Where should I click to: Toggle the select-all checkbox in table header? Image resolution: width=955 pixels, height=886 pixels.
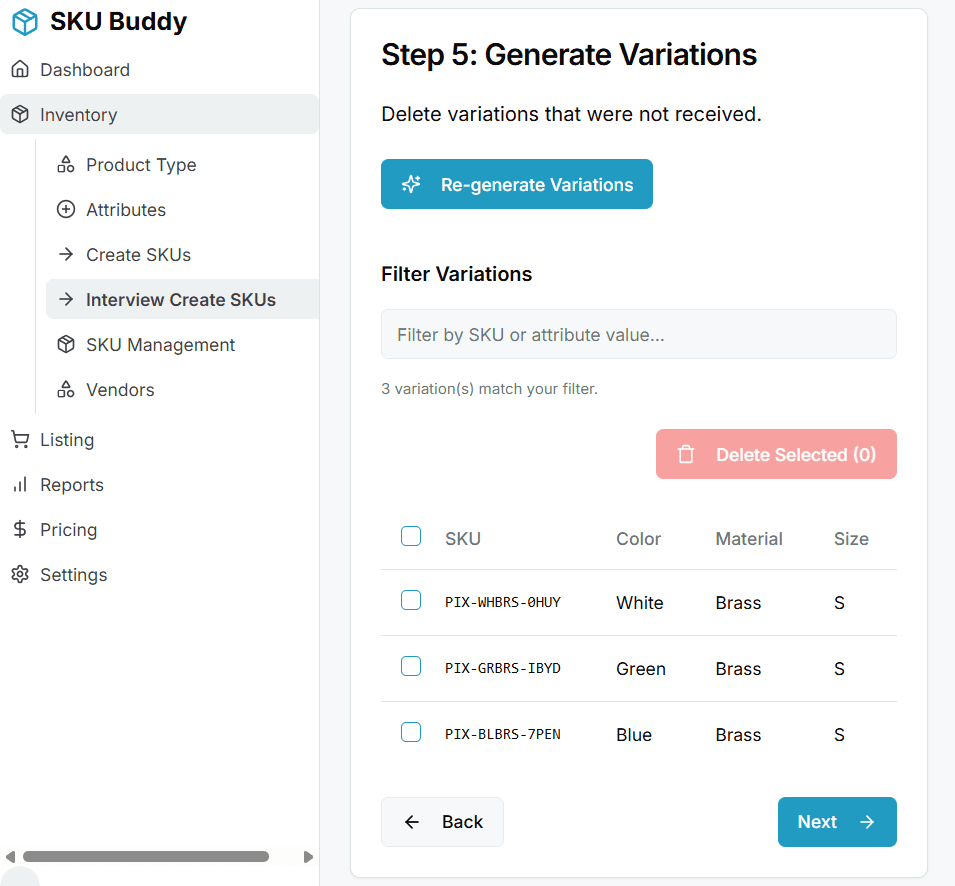411,536
